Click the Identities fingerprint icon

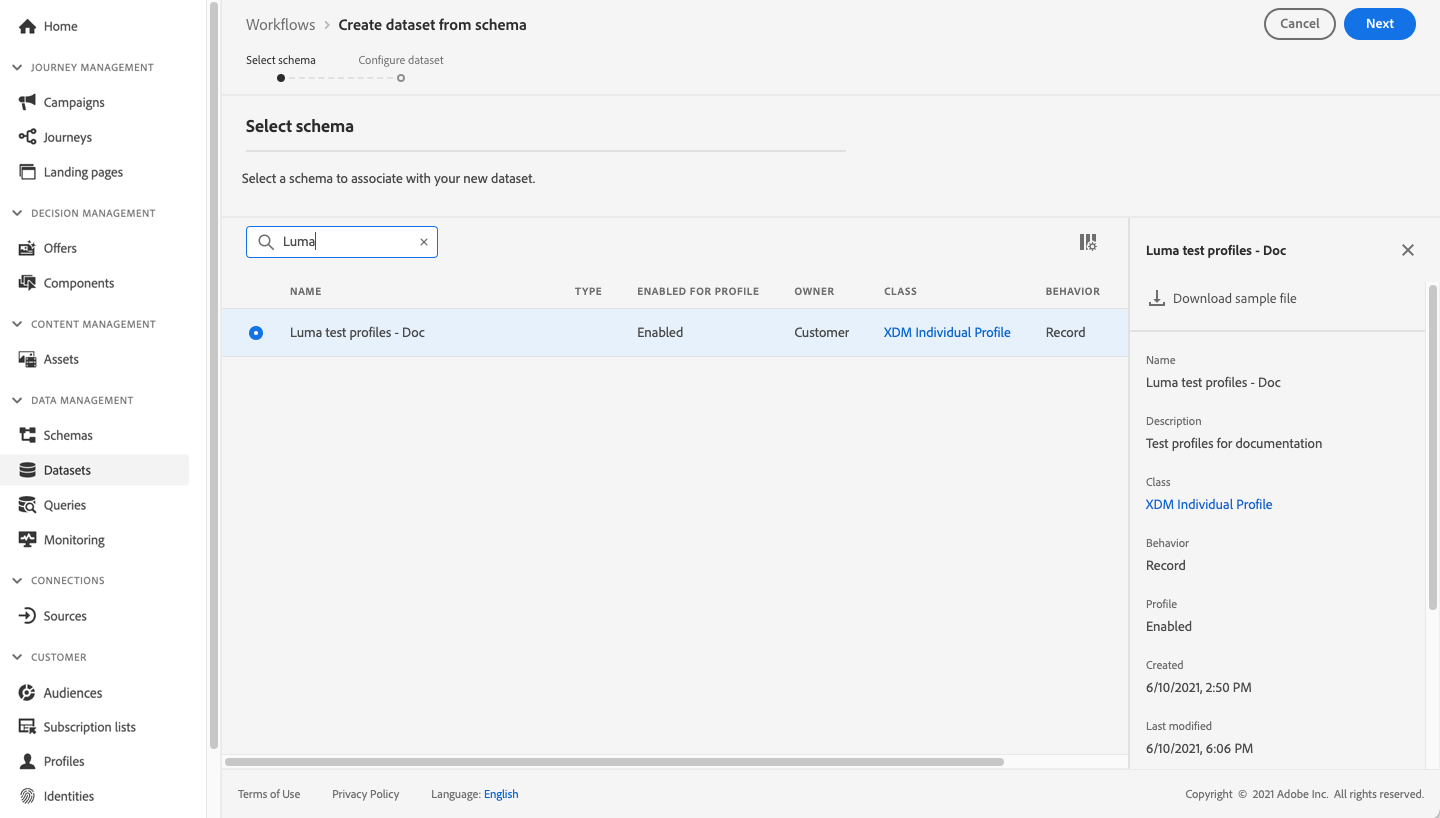pyautogui.click(x=27, y=796)
